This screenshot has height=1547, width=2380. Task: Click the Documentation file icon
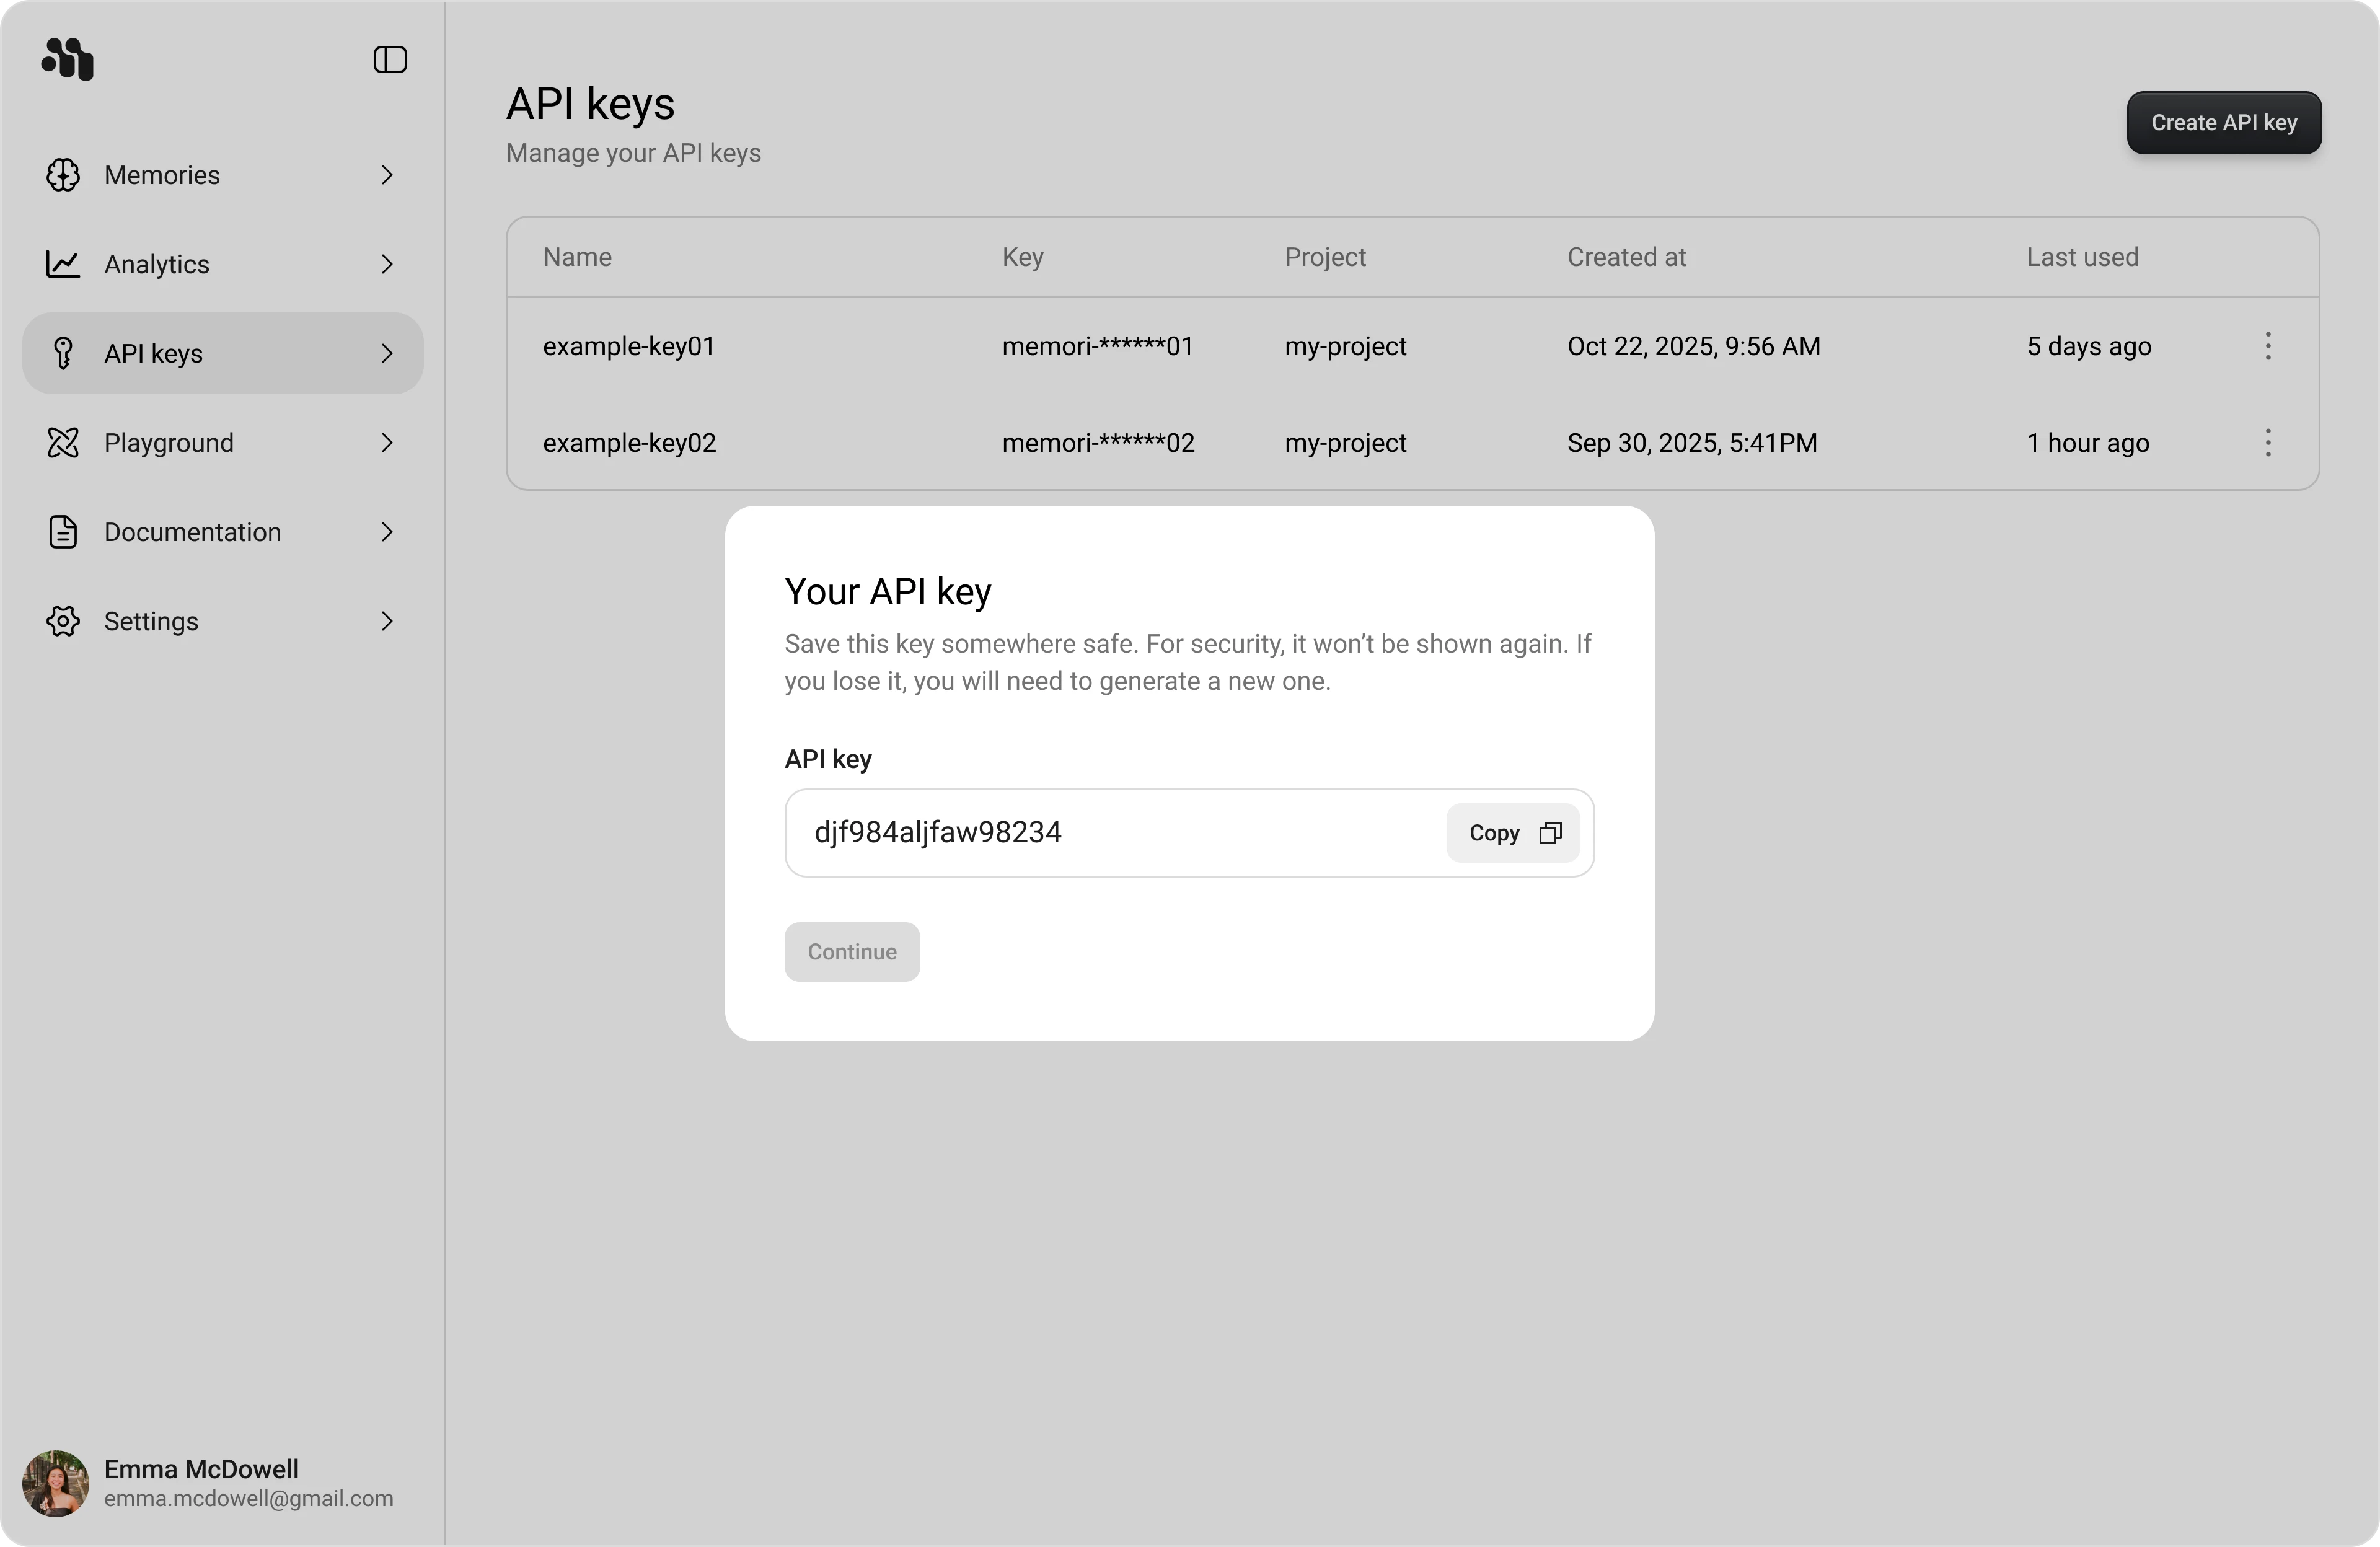[x=63, y=532]
